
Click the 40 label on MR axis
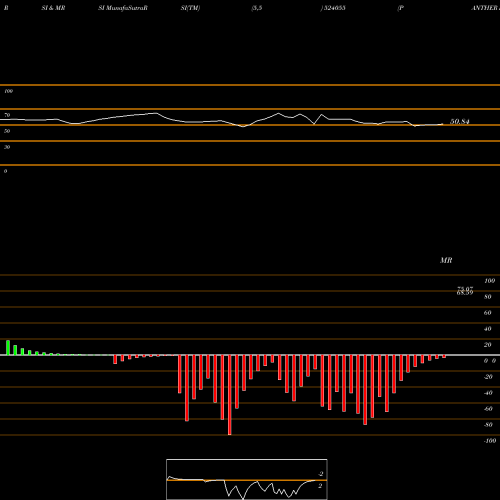(488, 329)
